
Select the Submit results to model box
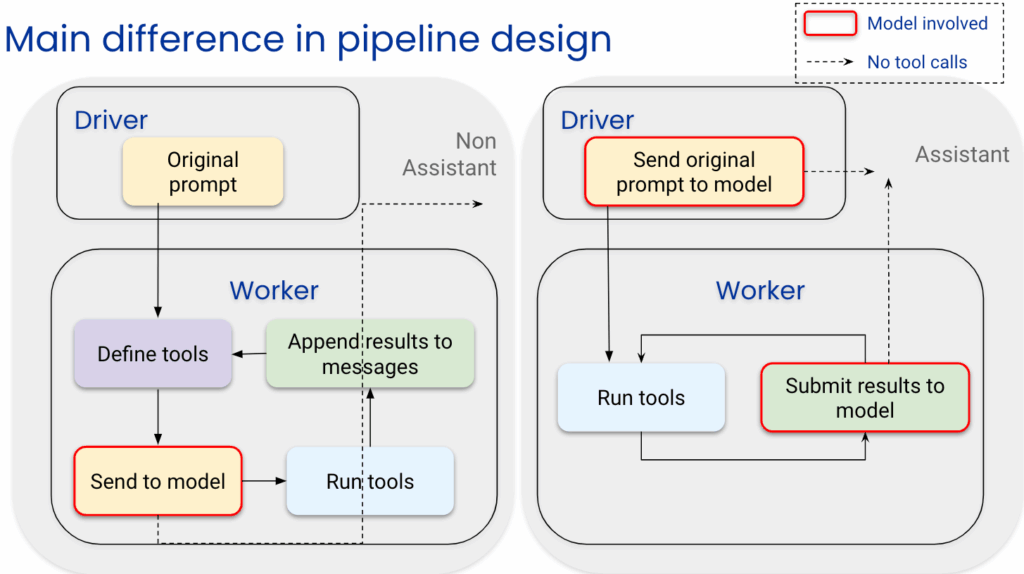(x=865, y=398)
